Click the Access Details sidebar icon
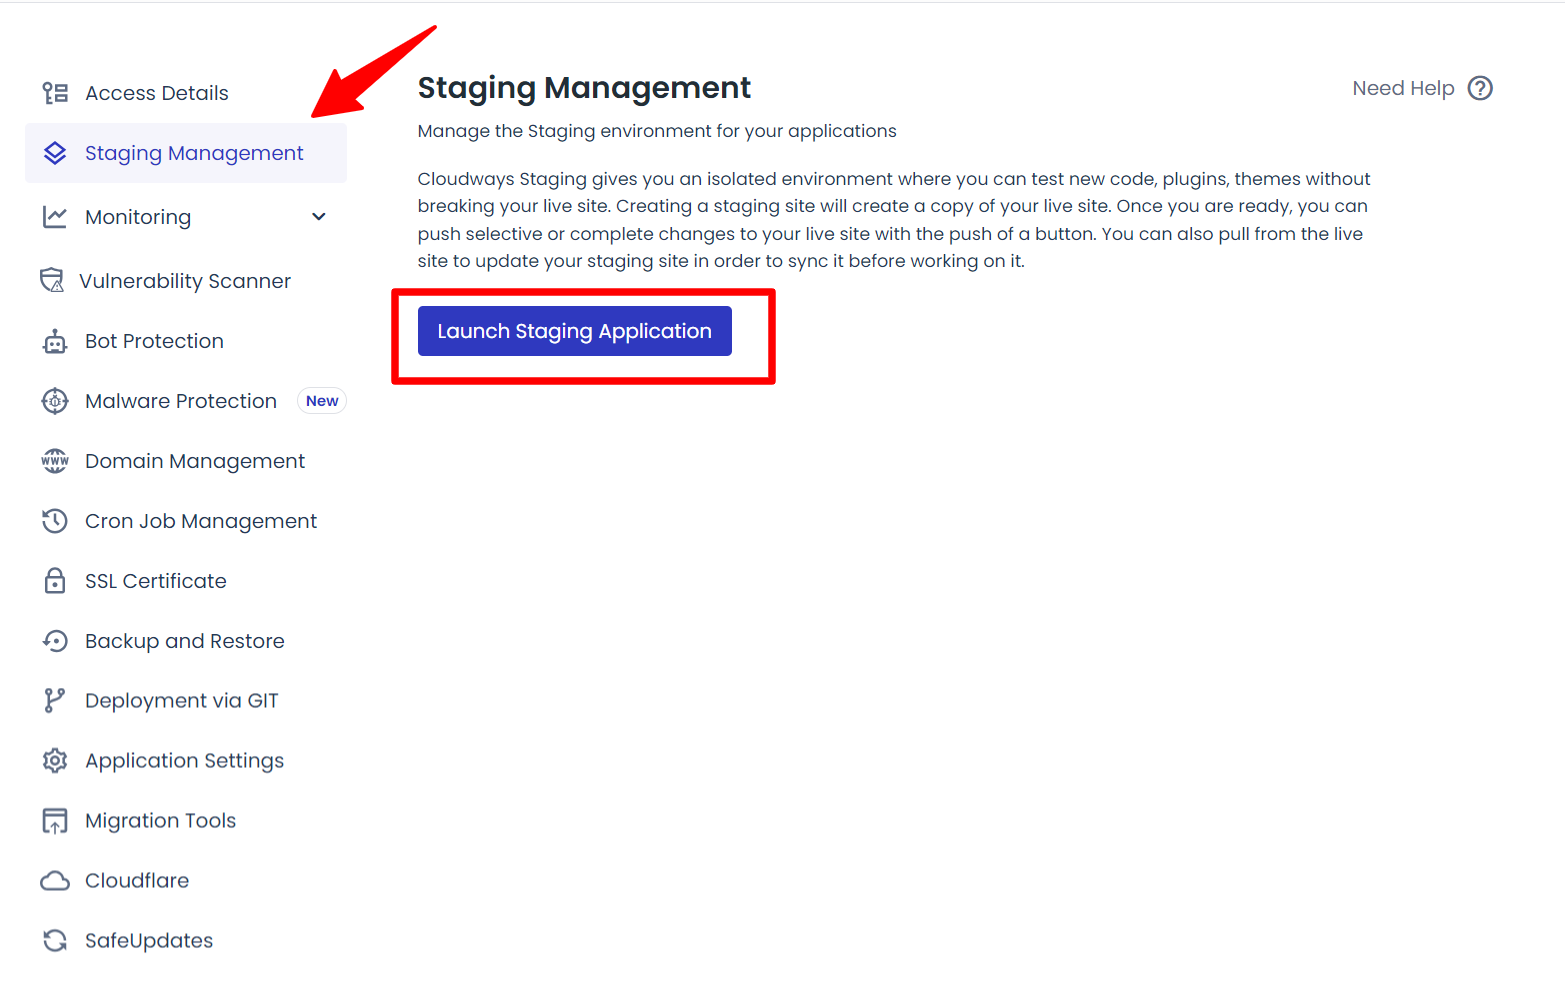 (x=55, y=93)
